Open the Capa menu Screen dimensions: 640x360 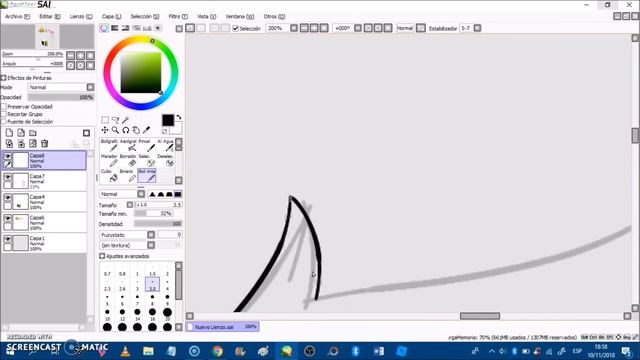point(111,17)
